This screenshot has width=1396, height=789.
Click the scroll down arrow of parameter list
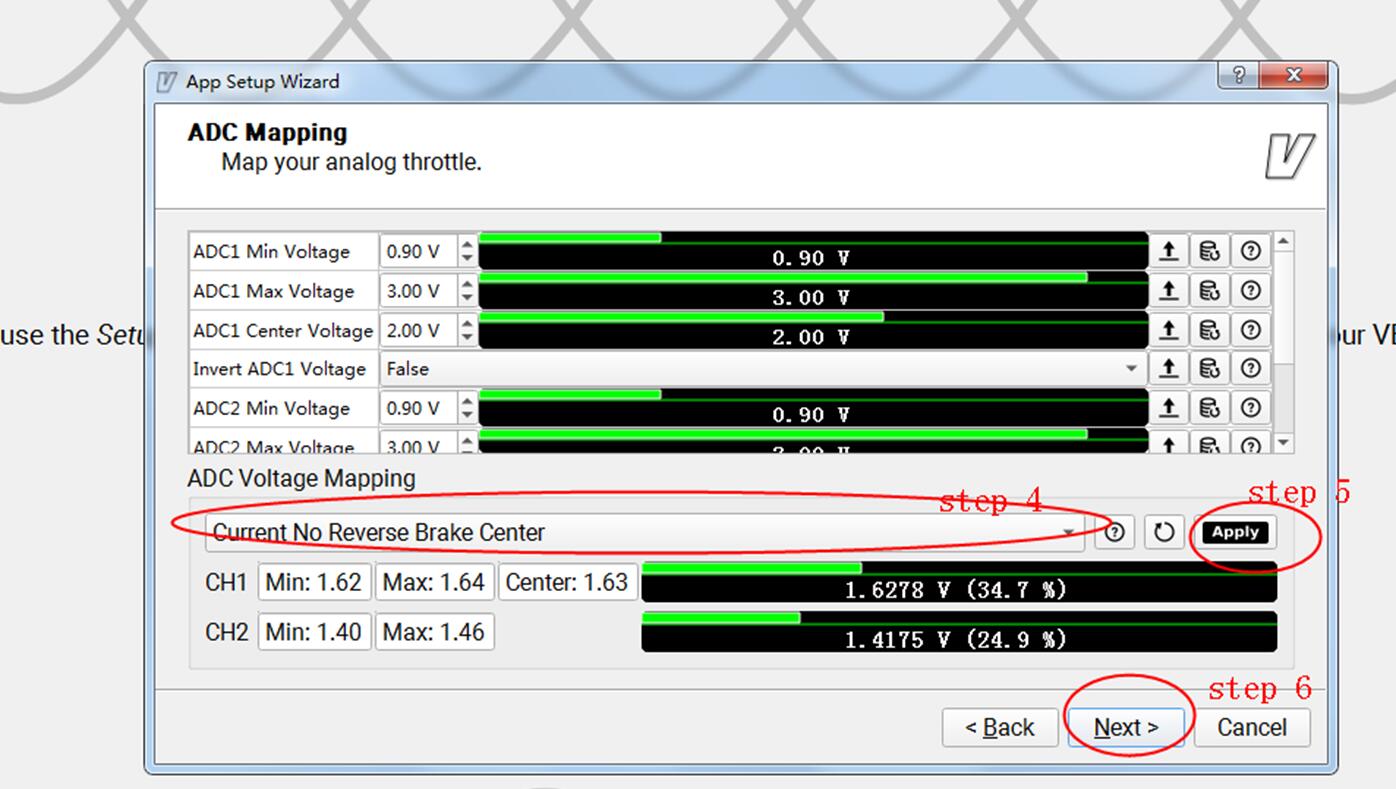[x=1283, y=443]
